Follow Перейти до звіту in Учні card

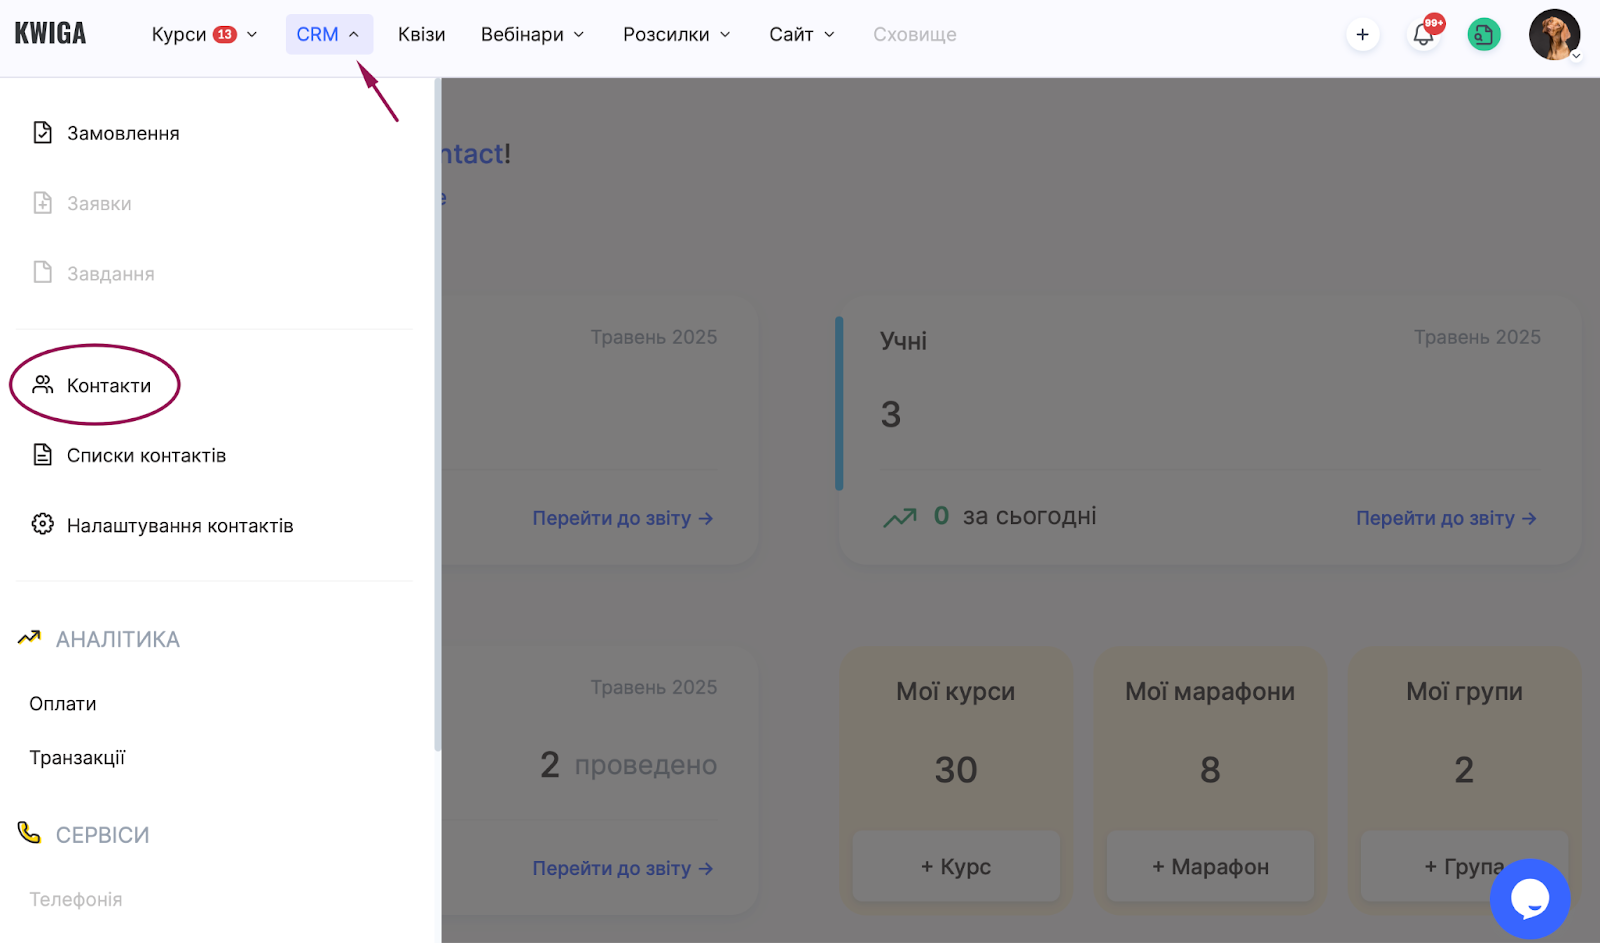pyautogui.click(x=1446, y=518)
